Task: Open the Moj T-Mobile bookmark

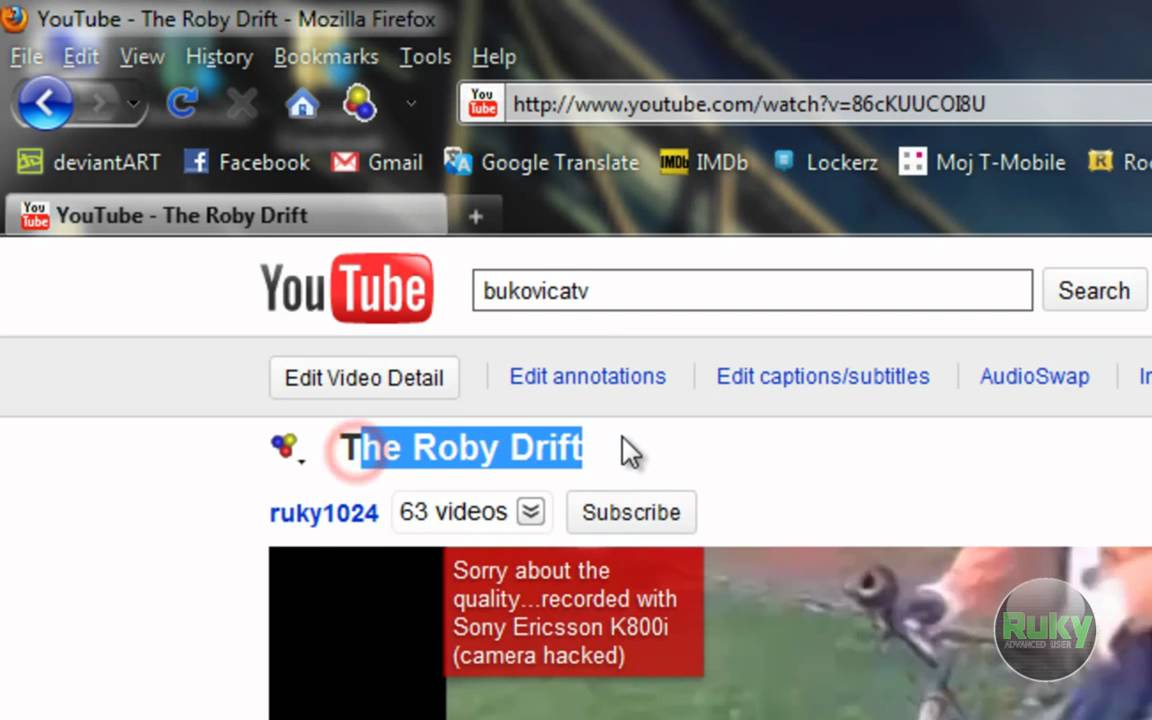Action: 982,162
